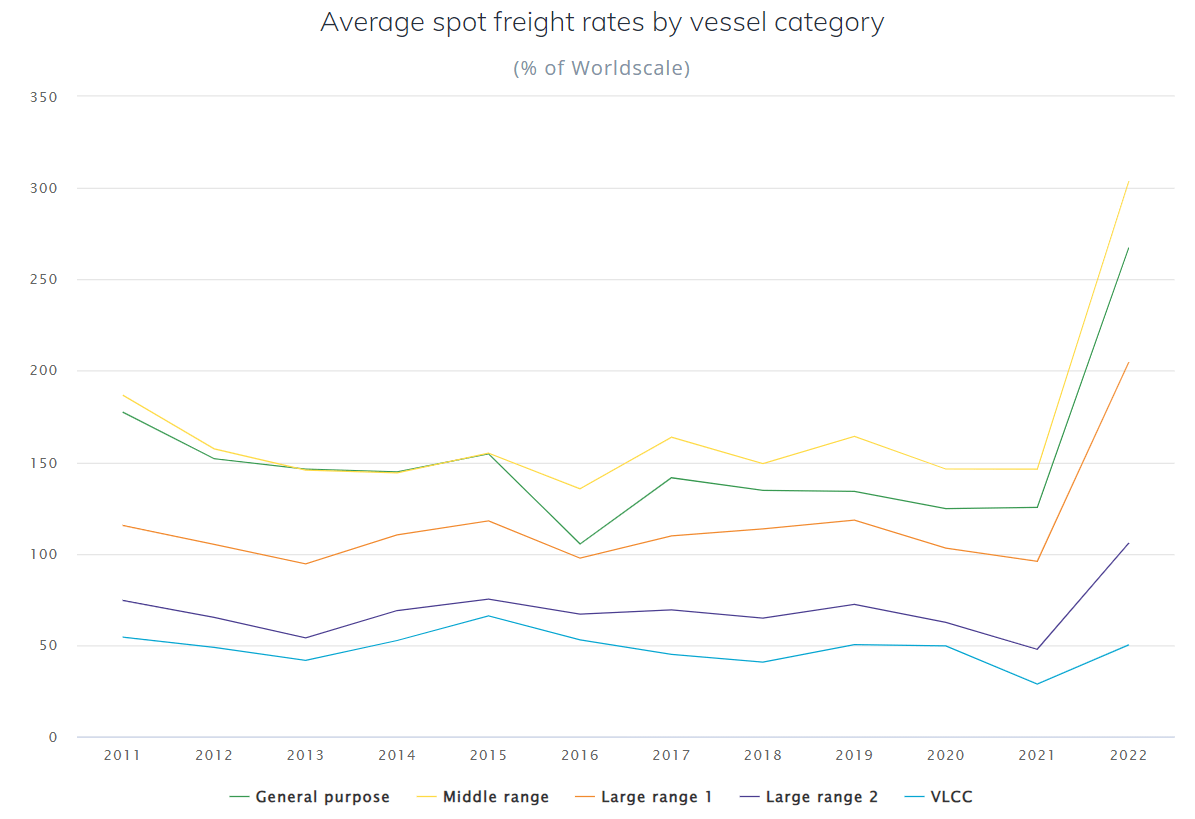The image size is (1195, 819).
Task: Toggle the VLCC legend item
Action: coord(951,797)
